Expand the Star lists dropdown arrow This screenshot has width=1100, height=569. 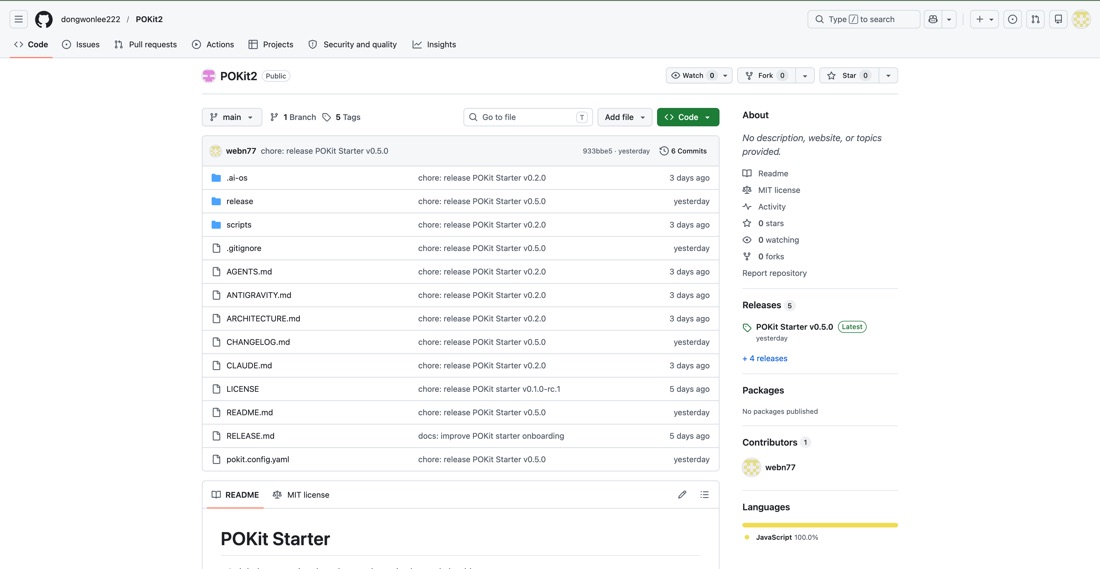(888, 76)
